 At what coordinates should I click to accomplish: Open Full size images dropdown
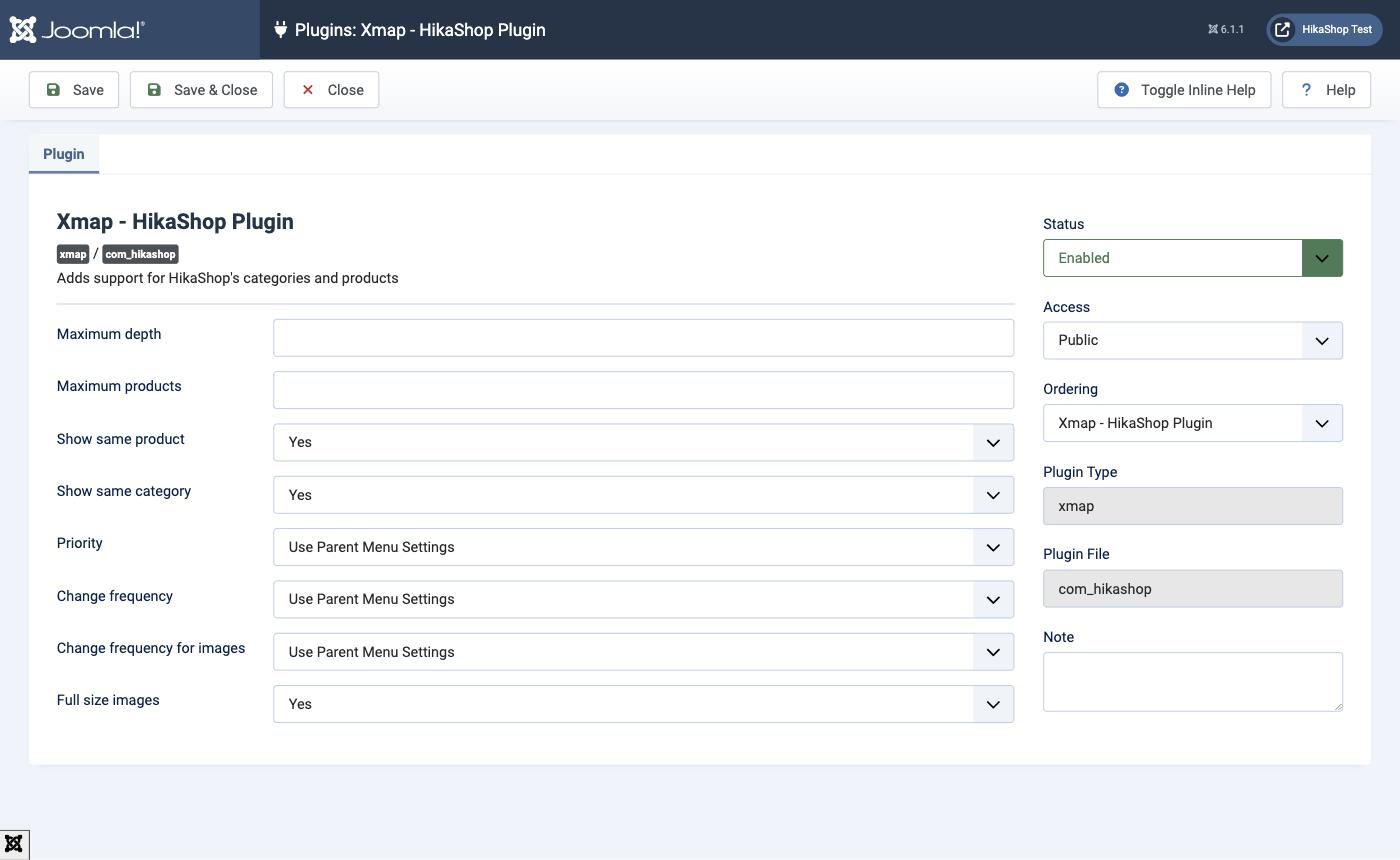click(643, 704)
